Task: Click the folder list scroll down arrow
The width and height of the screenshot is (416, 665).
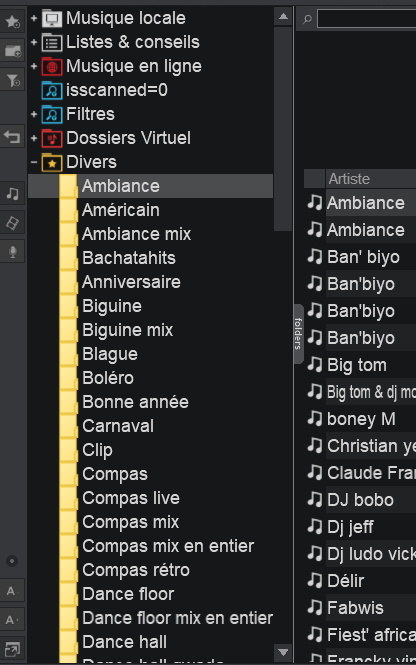Action: click(x=283, y=652)
